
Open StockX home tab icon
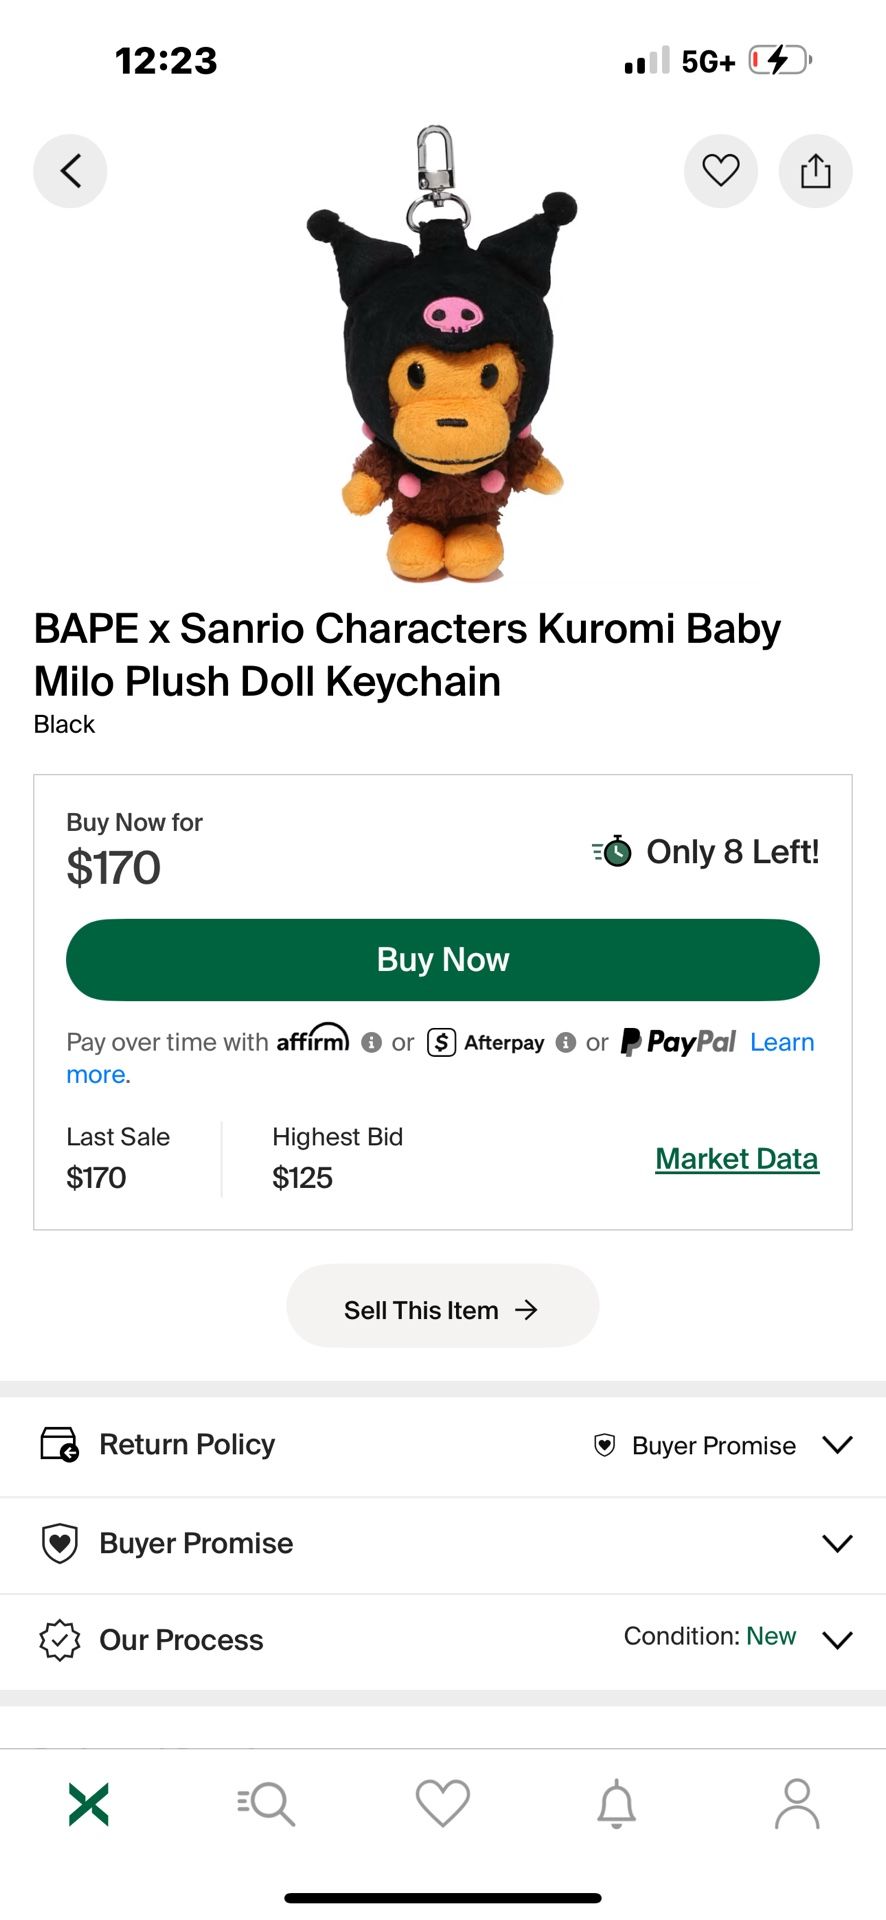coord(89,1804)
